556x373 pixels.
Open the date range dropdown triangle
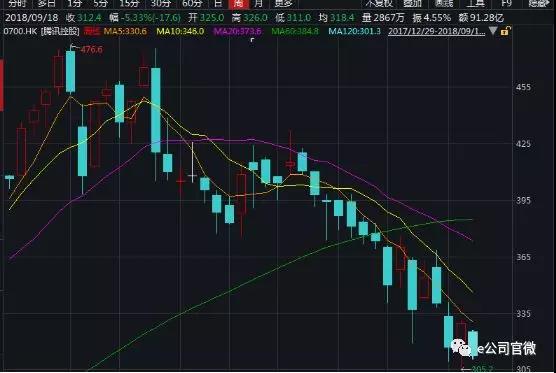point(493,31)
